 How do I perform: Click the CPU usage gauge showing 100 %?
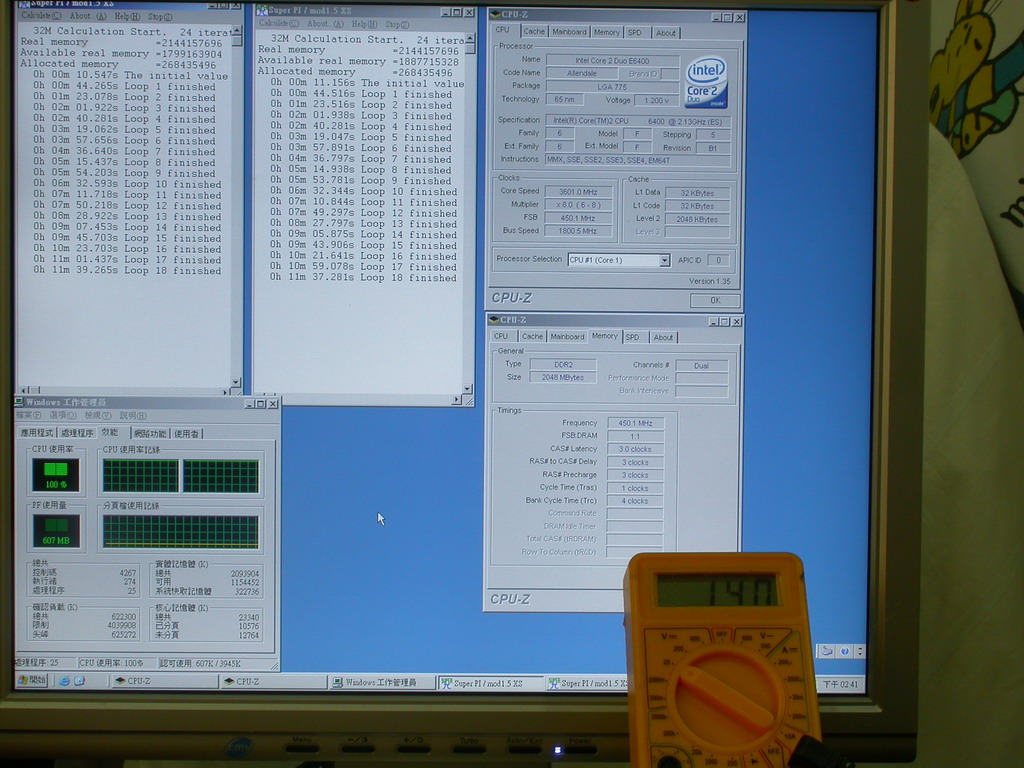56,475
